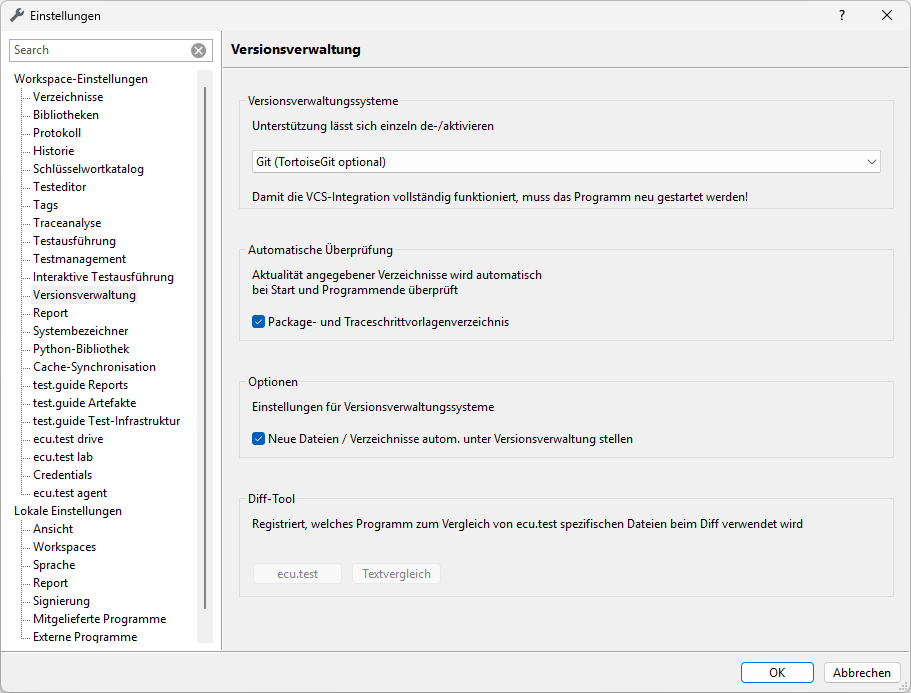Select Historie in the settings tree
The width and height of the screenshot is (911, 693).
53,151
